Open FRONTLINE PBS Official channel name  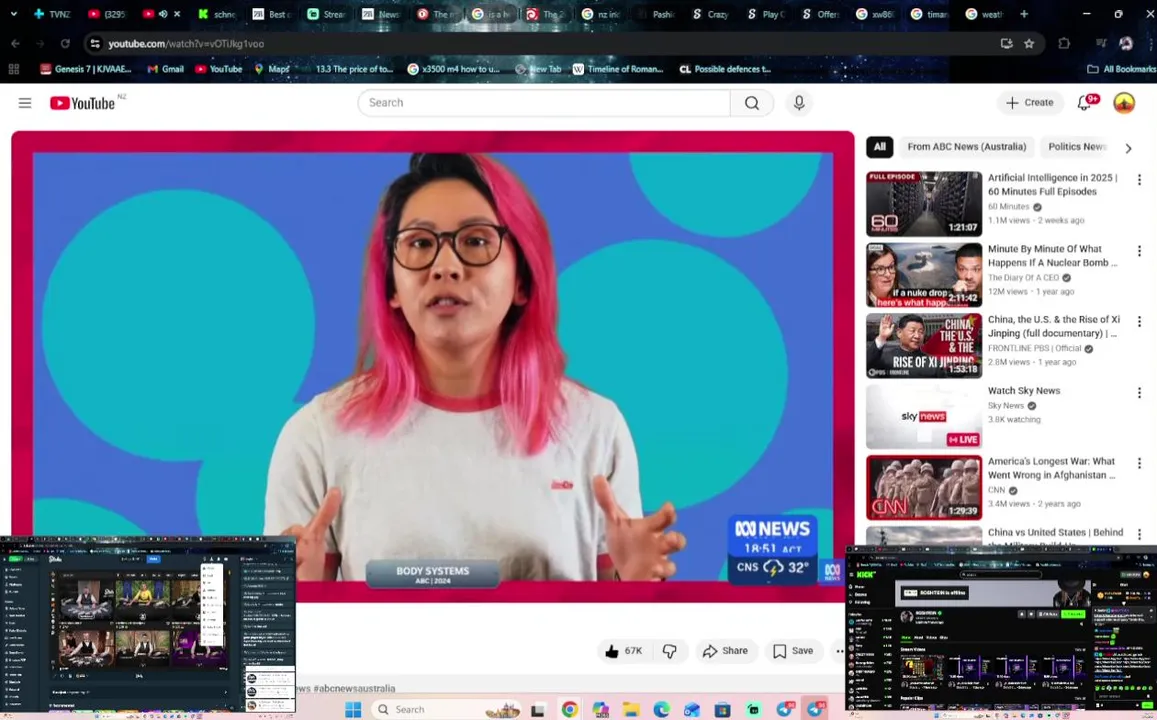tap(1035, 348)
